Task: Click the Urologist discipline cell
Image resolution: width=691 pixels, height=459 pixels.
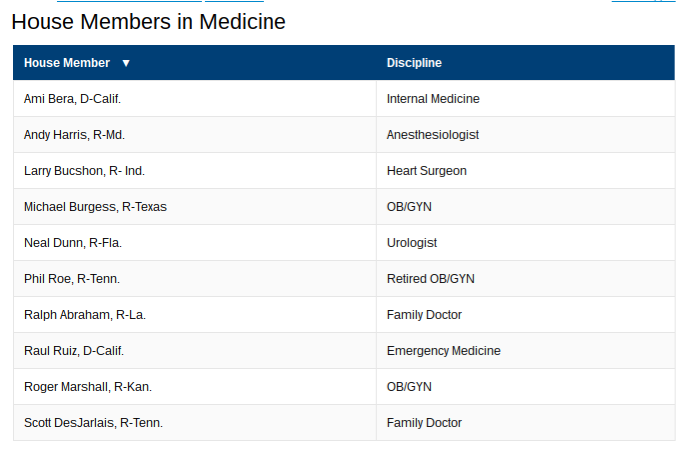Action: point(526,243)
